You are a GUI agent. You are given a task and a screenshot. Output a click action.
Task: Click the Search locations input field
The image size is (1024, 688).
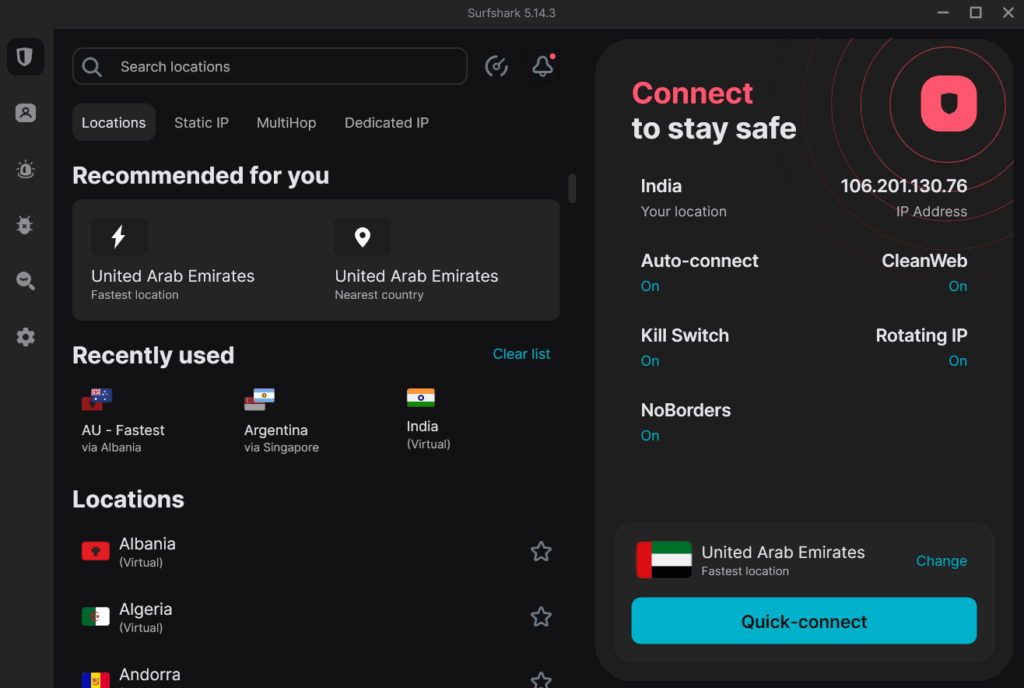pos(270,67)
